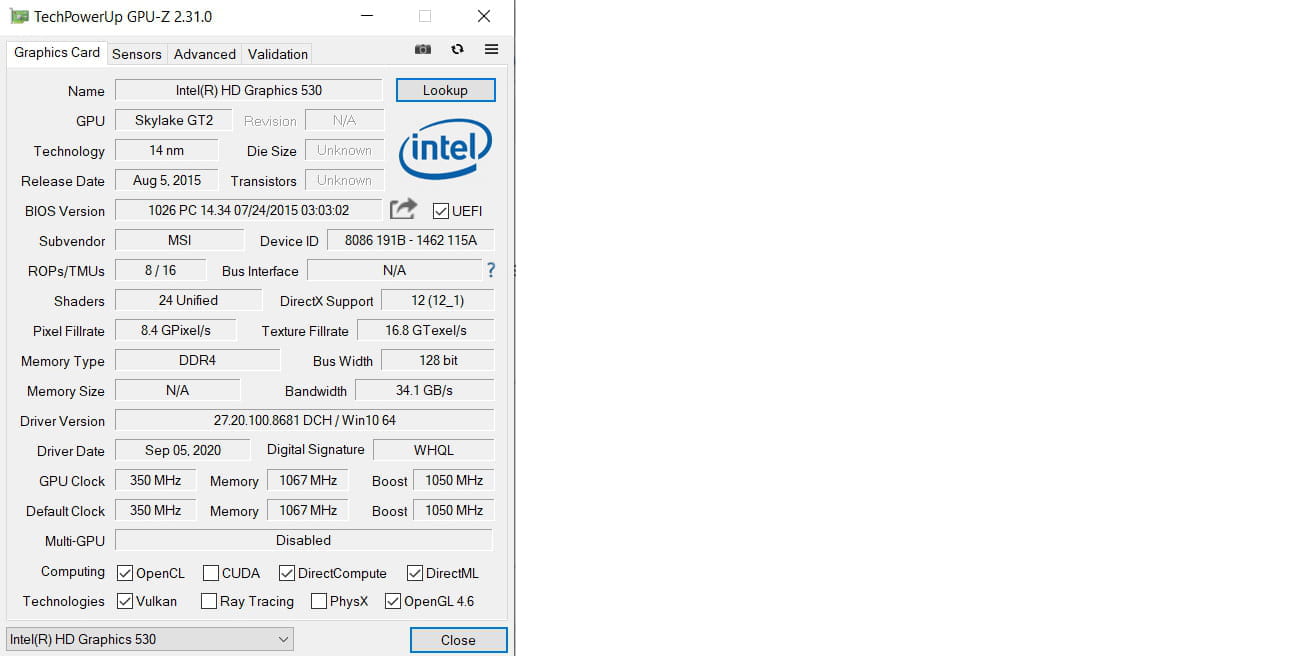
Task: Click the GPU Clock field 350 MHz
Action: click(156, 480)
